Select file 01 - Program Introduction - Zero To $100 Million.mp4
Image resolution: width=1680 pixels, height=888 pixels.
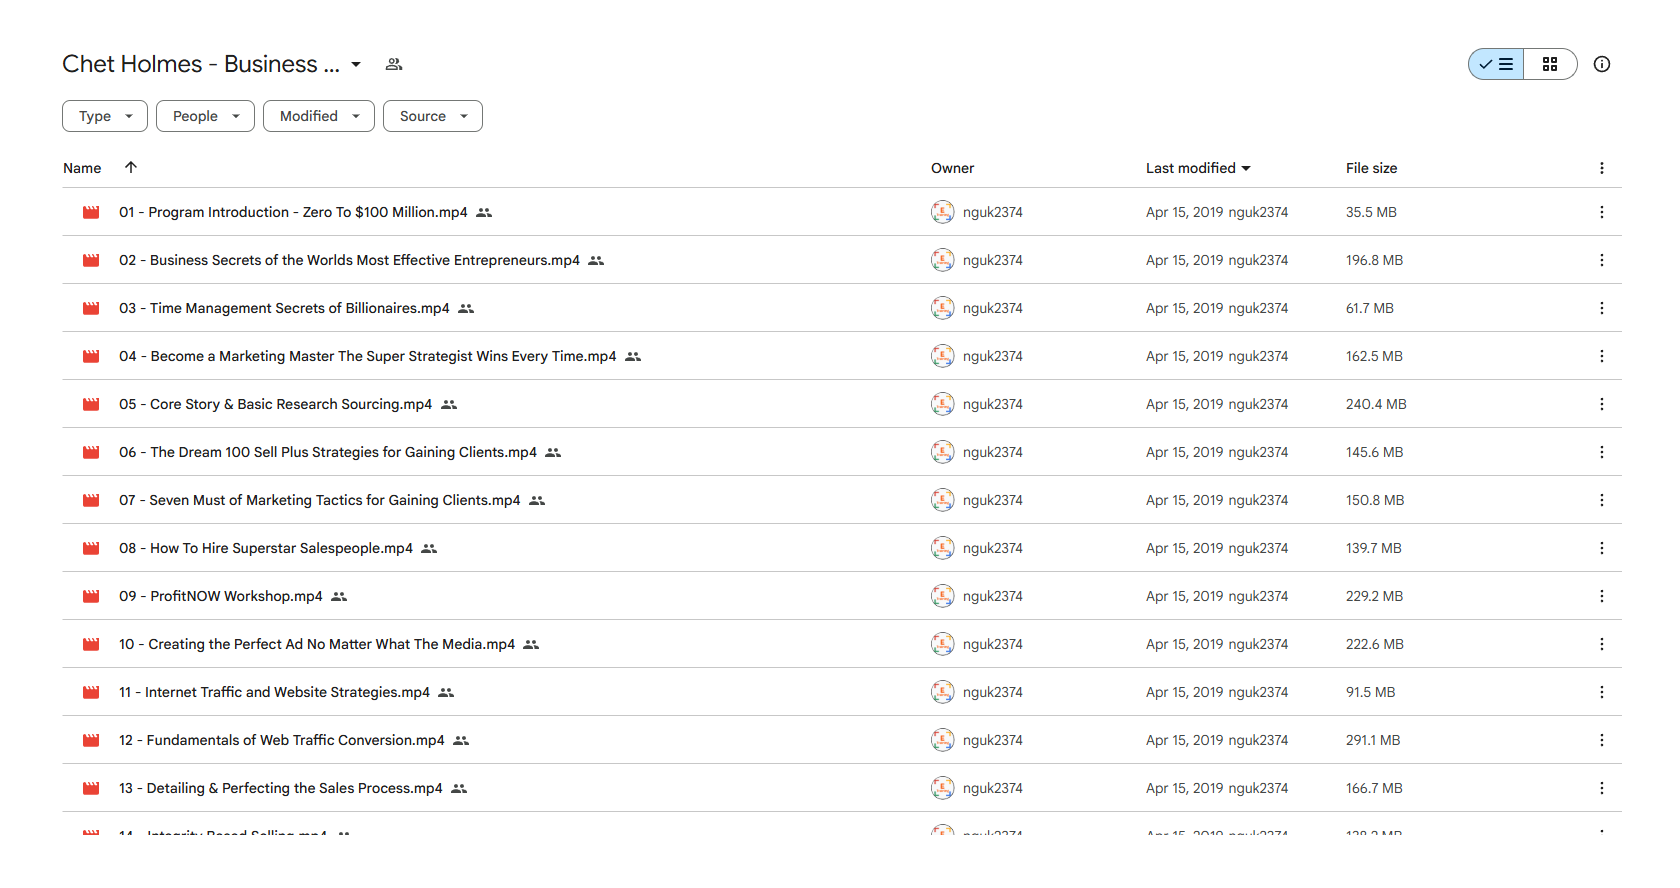293,212
